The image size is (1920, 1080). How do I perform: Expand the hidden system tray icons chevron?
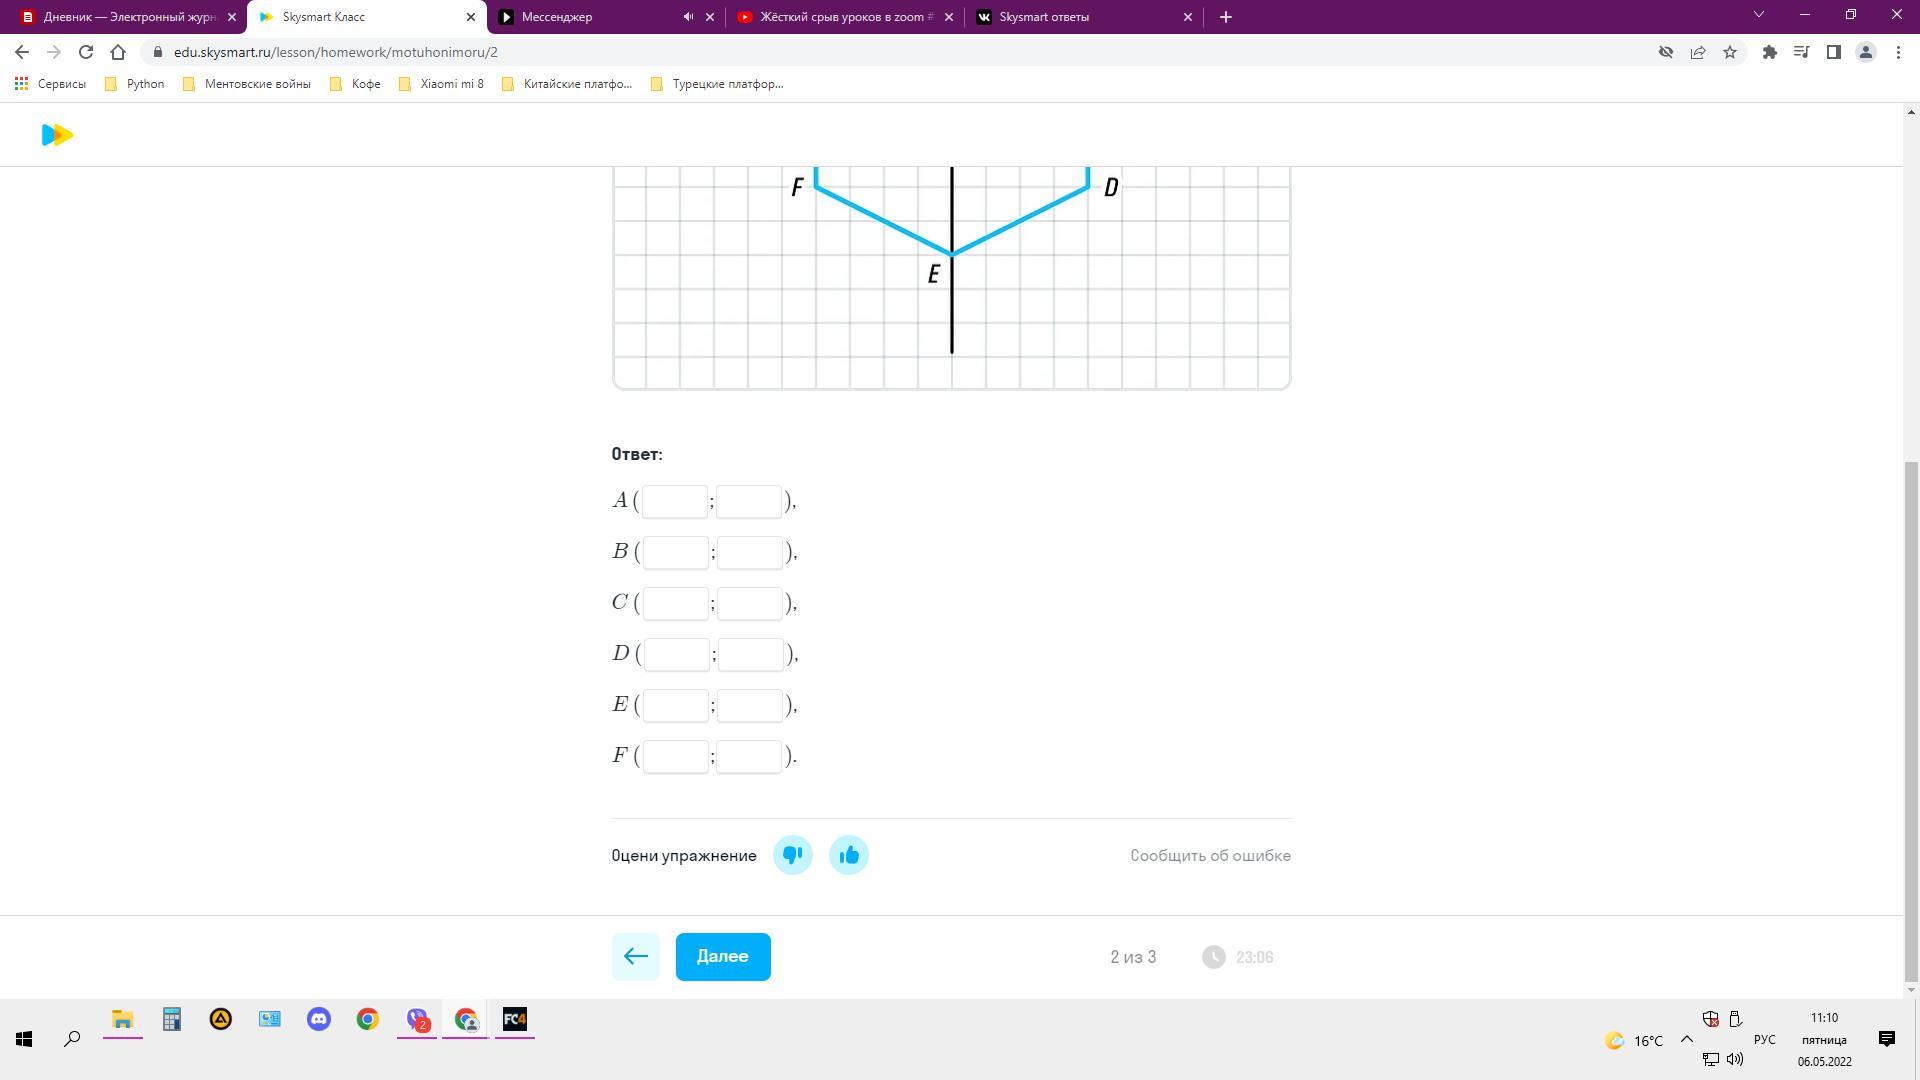1686,1040
